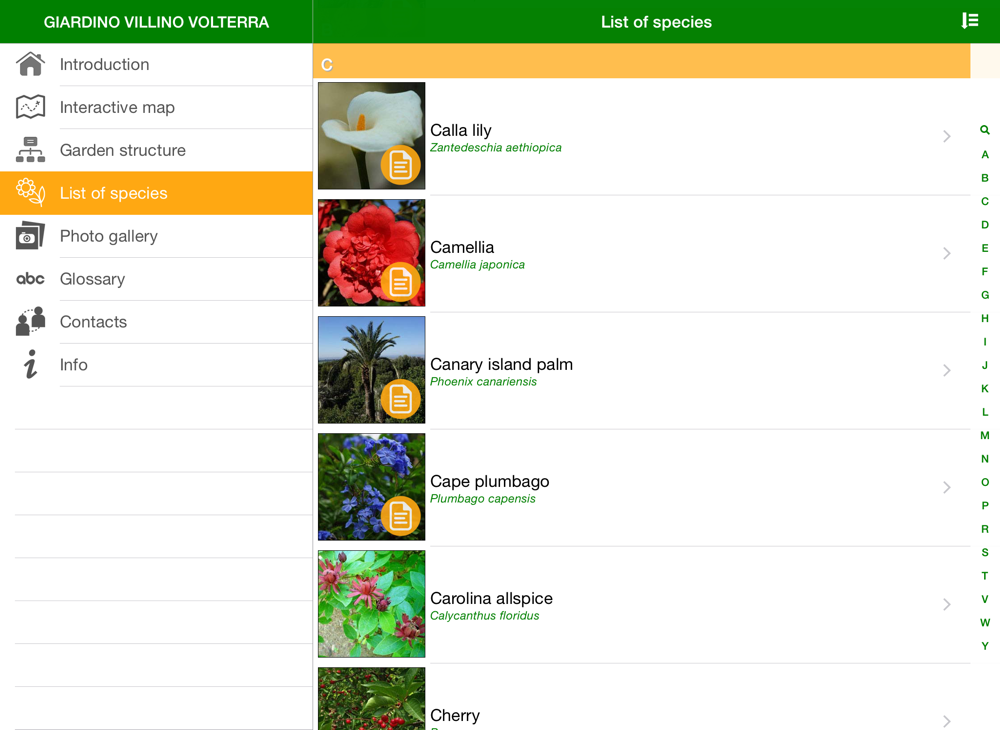The height and width of the screenshot is (730, 1000).
Task: Click the Interactive map icon
Action: click(x=31, y=107)
